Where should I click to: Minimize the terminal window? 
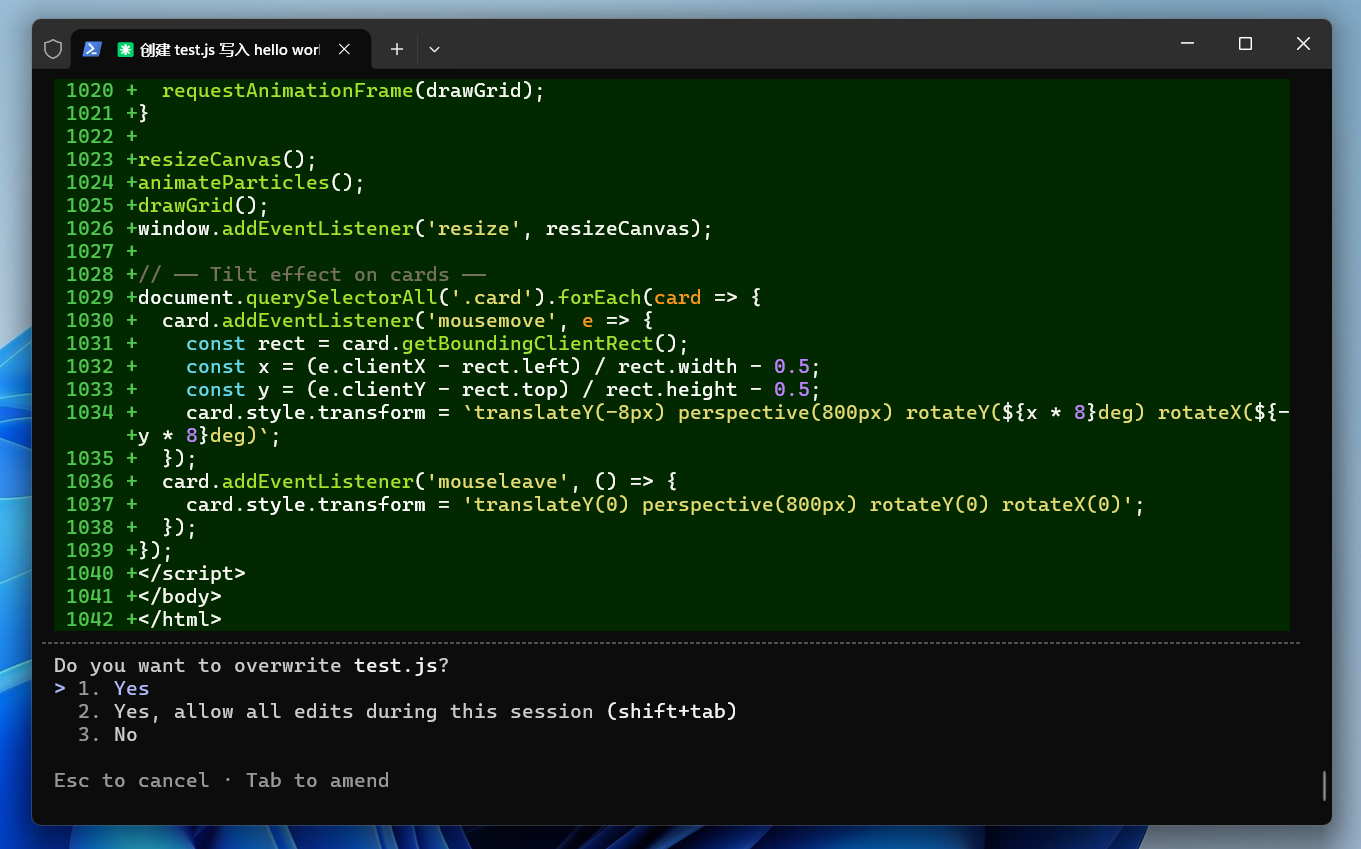pyautogui.click(x=1187, y=44)
